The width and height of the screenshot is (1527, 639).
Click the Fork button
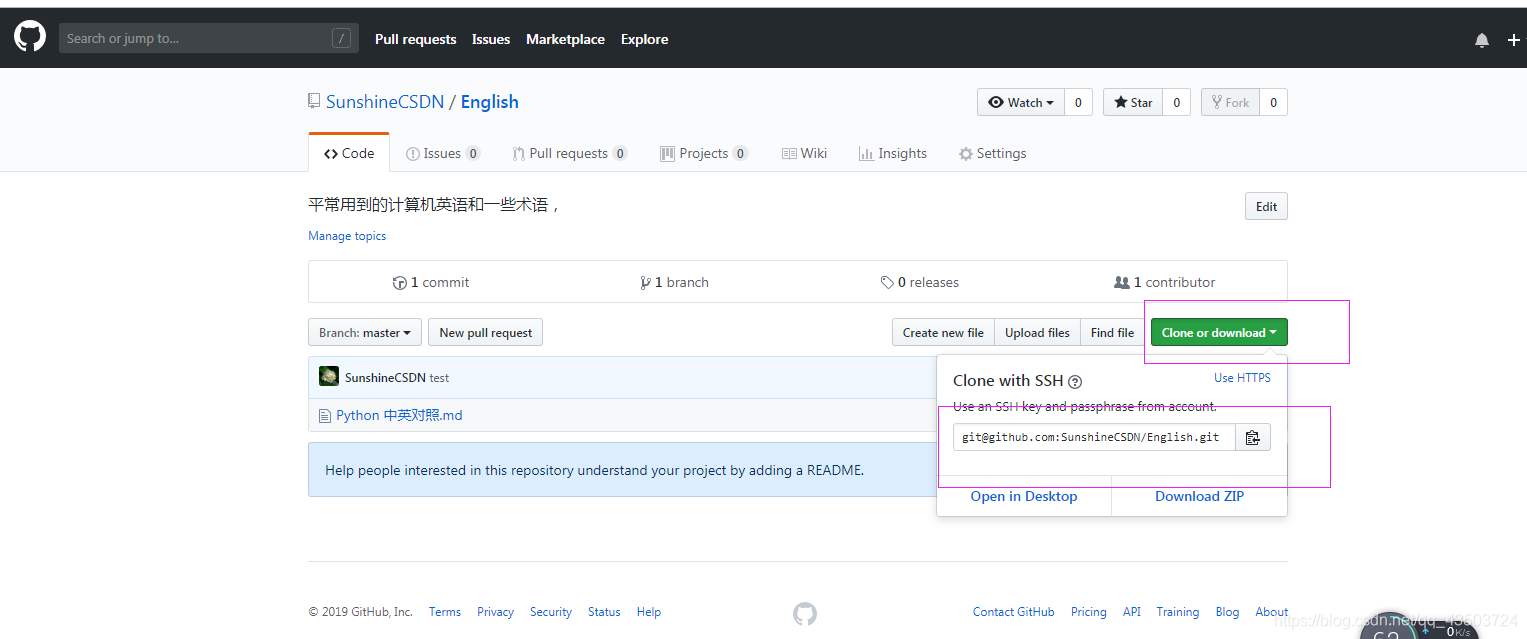click(x=1230, y=102)
